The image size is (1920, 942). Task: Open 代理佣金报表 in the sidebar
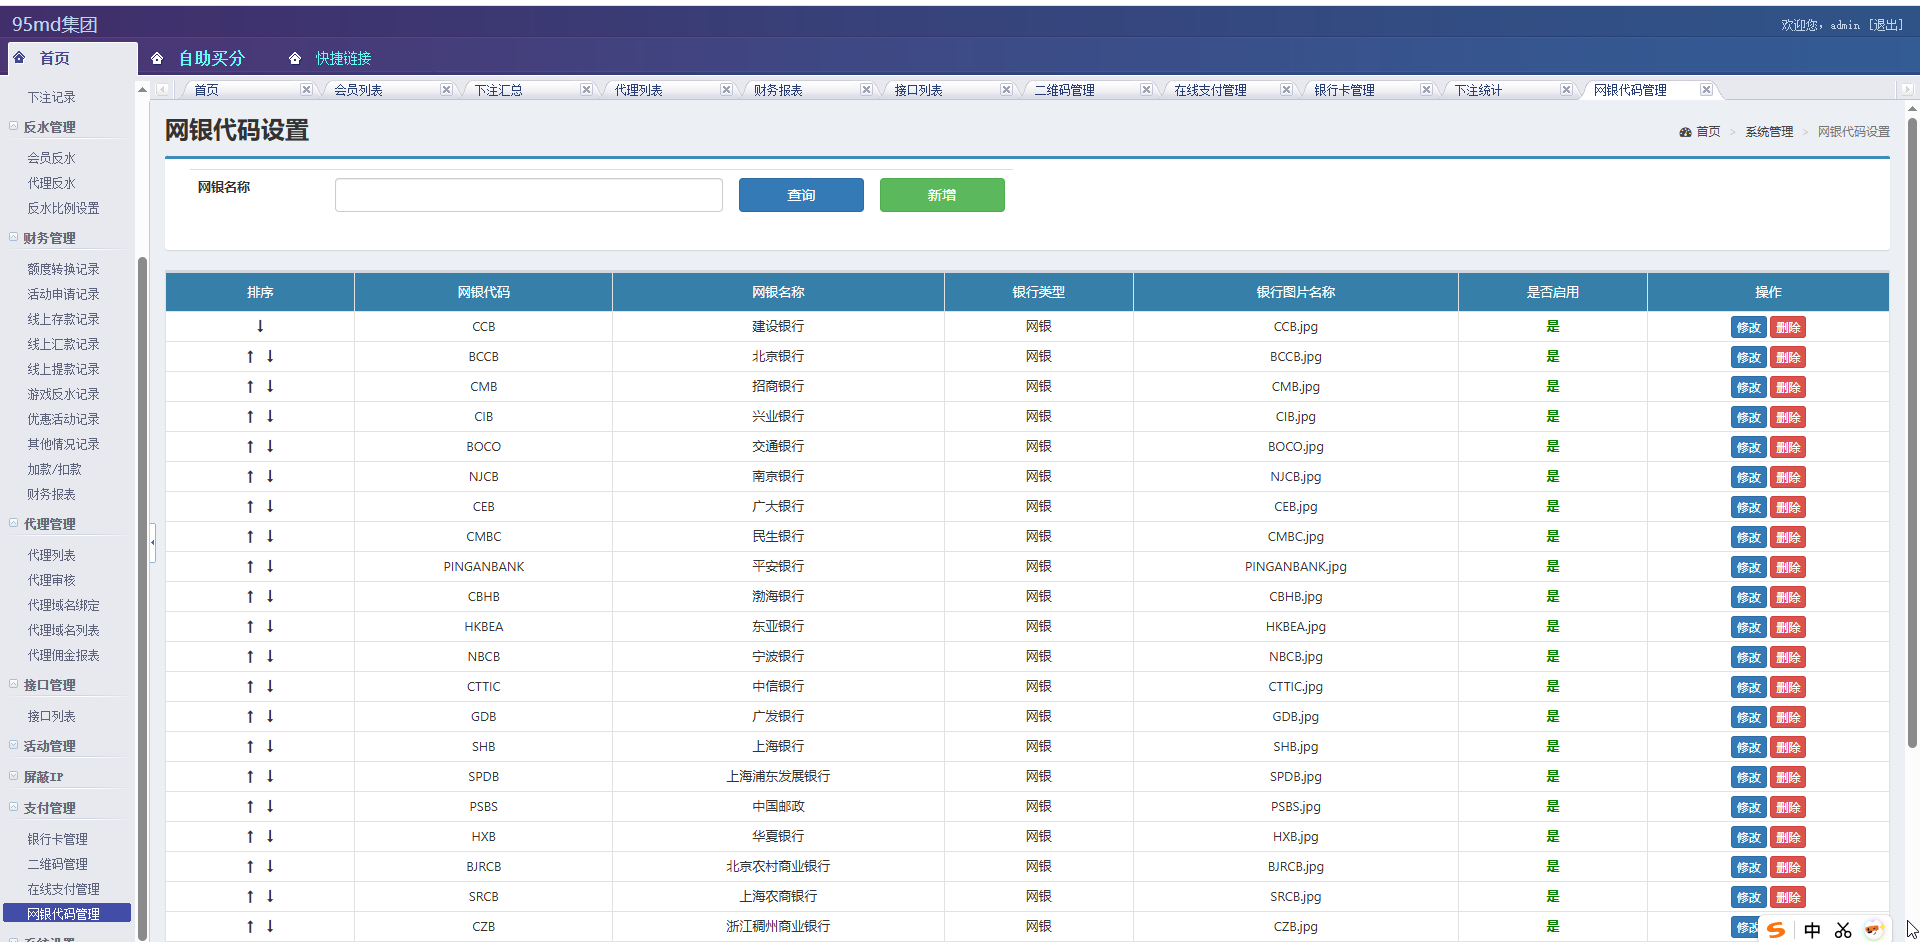tap(63, 655)
